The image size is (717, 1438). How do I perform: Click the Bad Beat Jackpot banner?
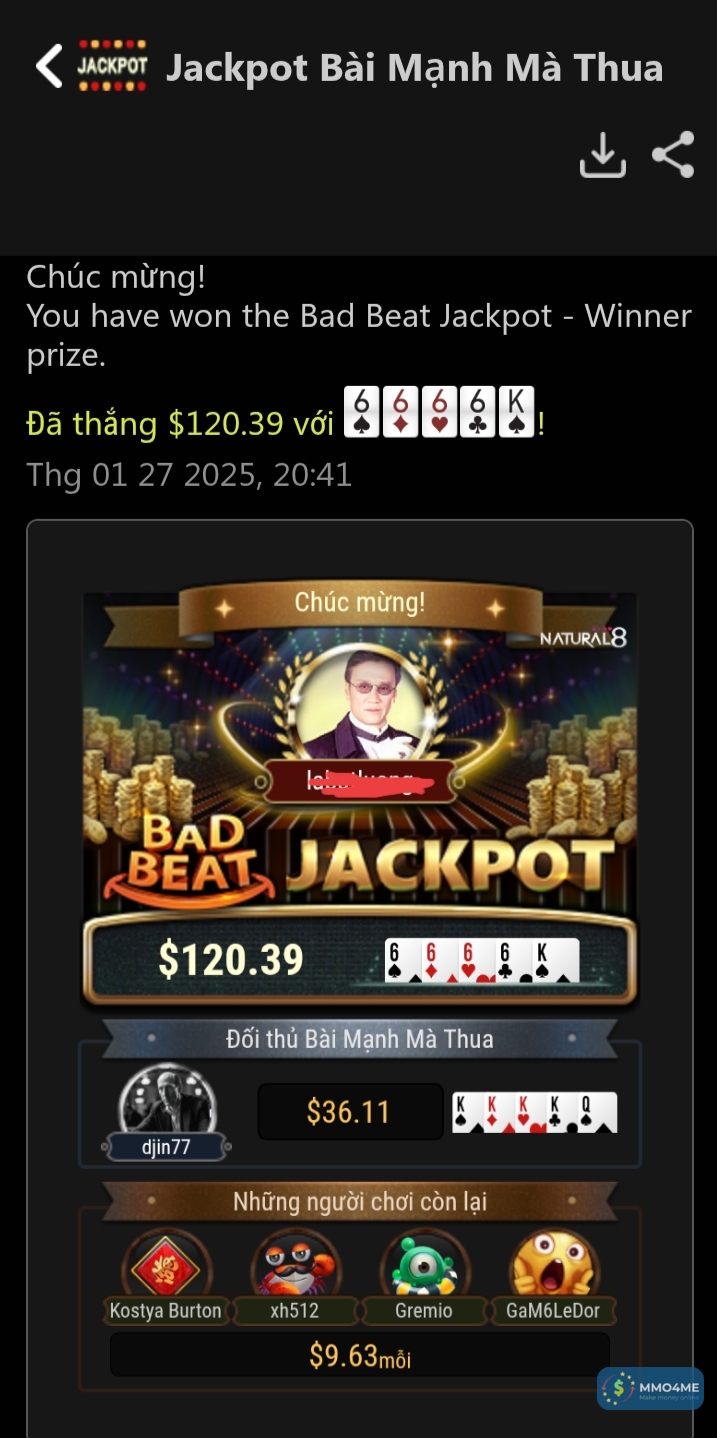[x=360, y=853]
